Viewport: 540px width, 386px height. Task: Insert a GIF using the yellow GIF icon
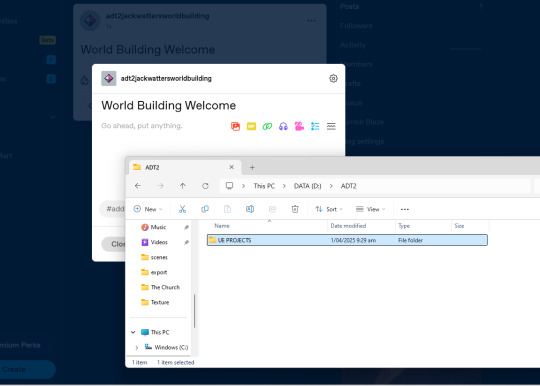pyautogui.click(x=251, y=126)
